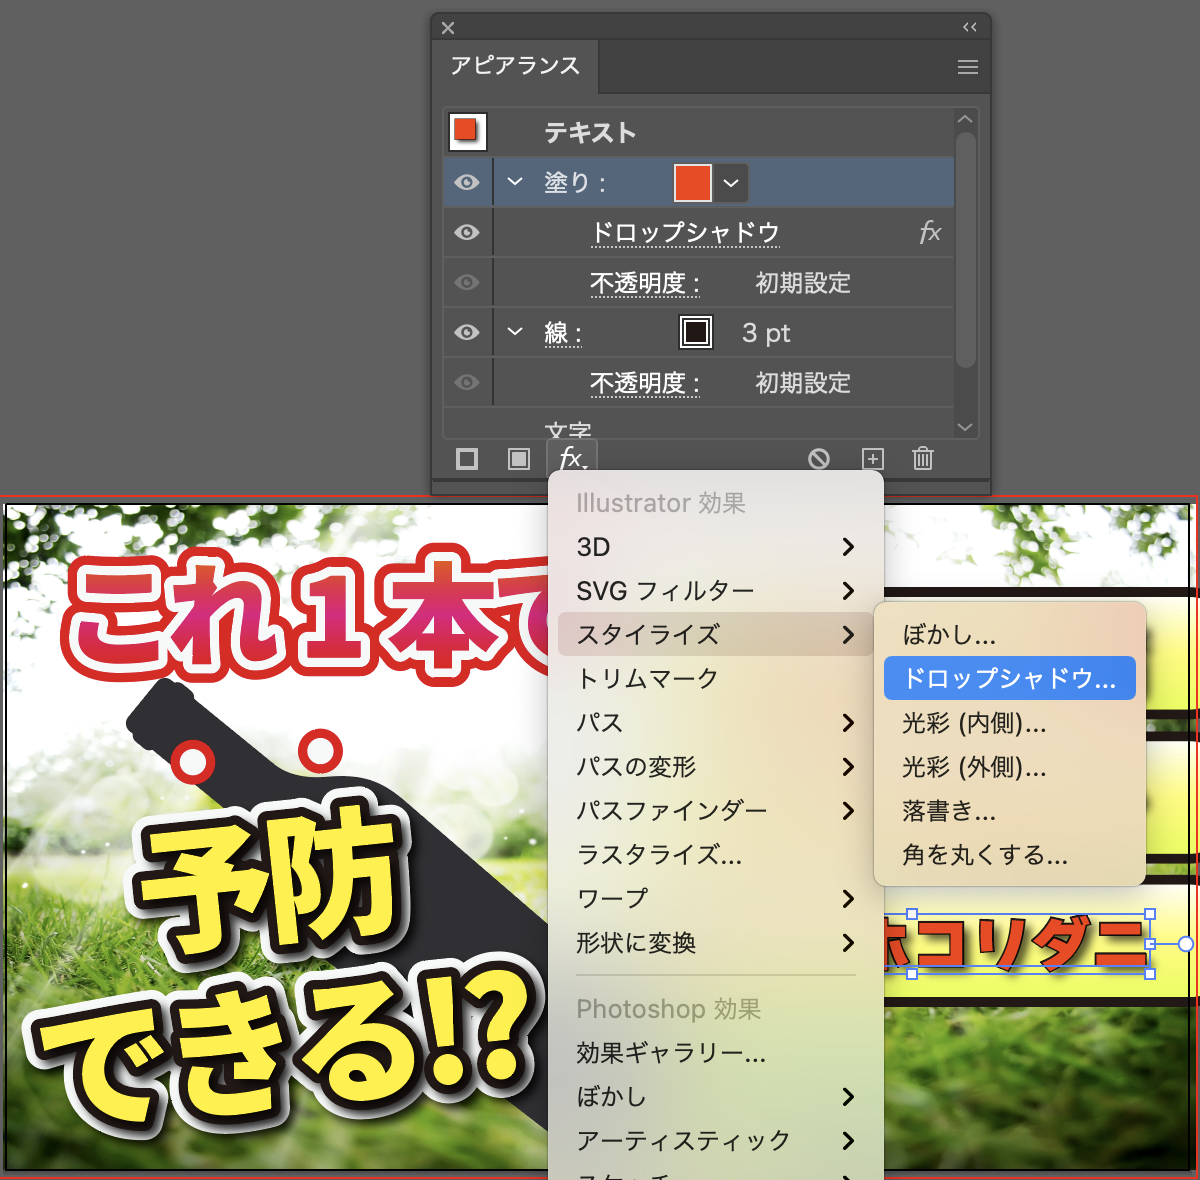The height and width of the screenshot is (1180, 1200).
Task: Collapse the Stroke row disclosure chevron
Action: (515, 332)
